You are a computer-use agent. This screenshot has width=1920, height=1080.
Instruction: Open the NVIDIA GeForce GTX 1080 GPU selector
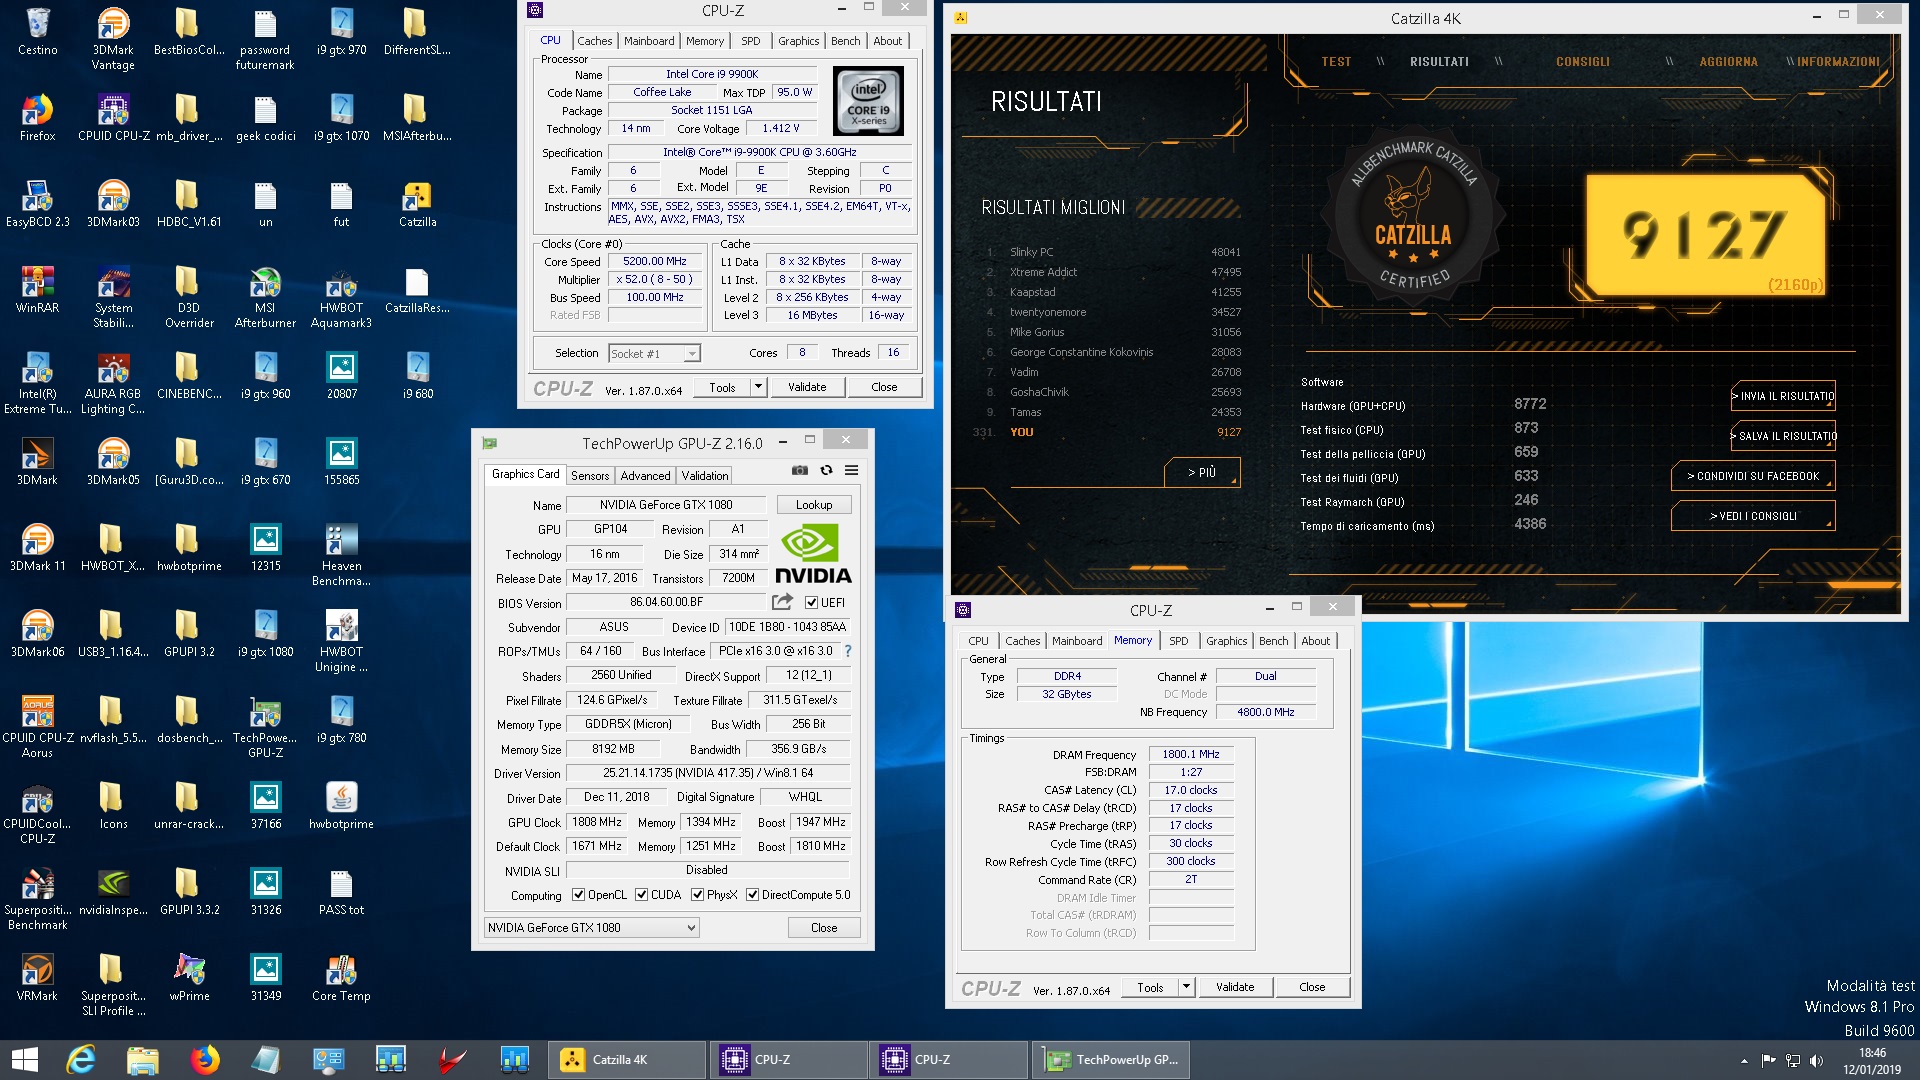coord(592,928)
